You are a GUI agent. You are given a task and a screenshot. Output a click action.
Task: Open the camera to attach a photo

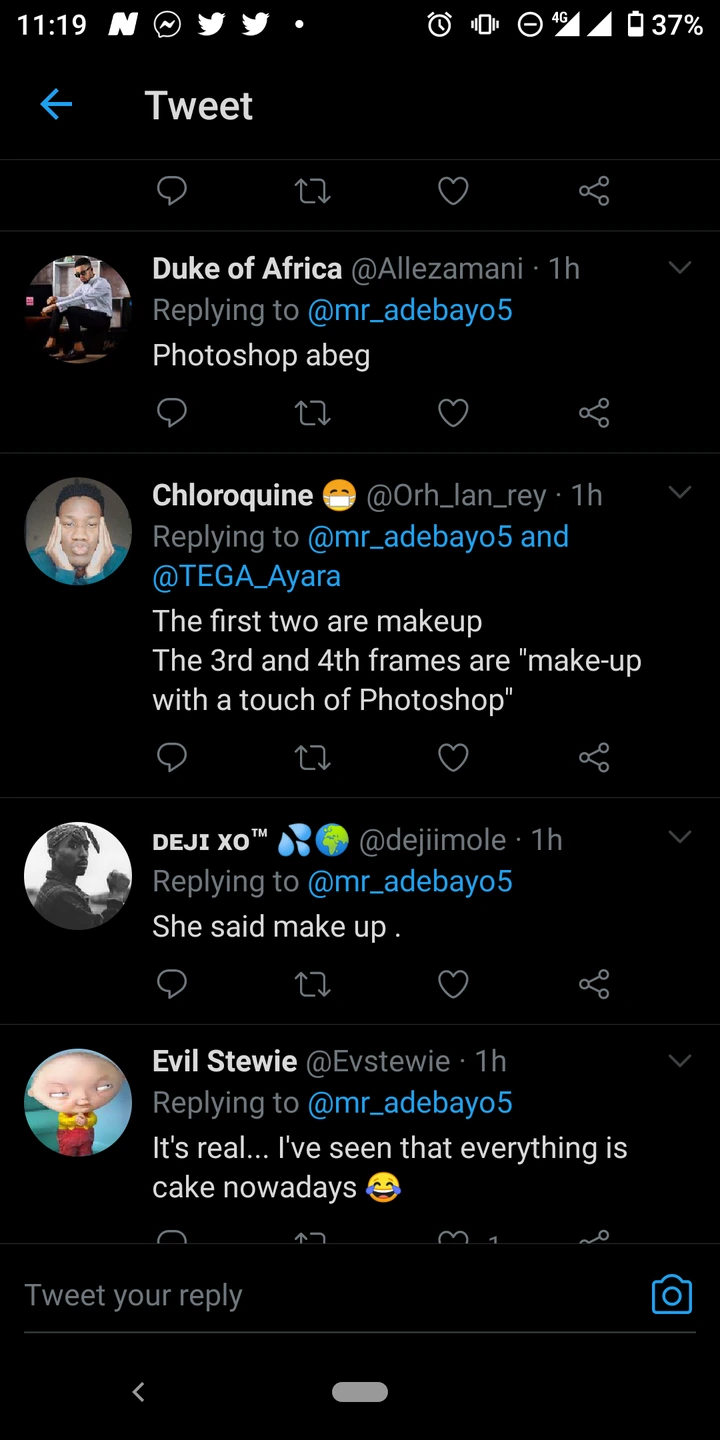tap(671, 1295)
